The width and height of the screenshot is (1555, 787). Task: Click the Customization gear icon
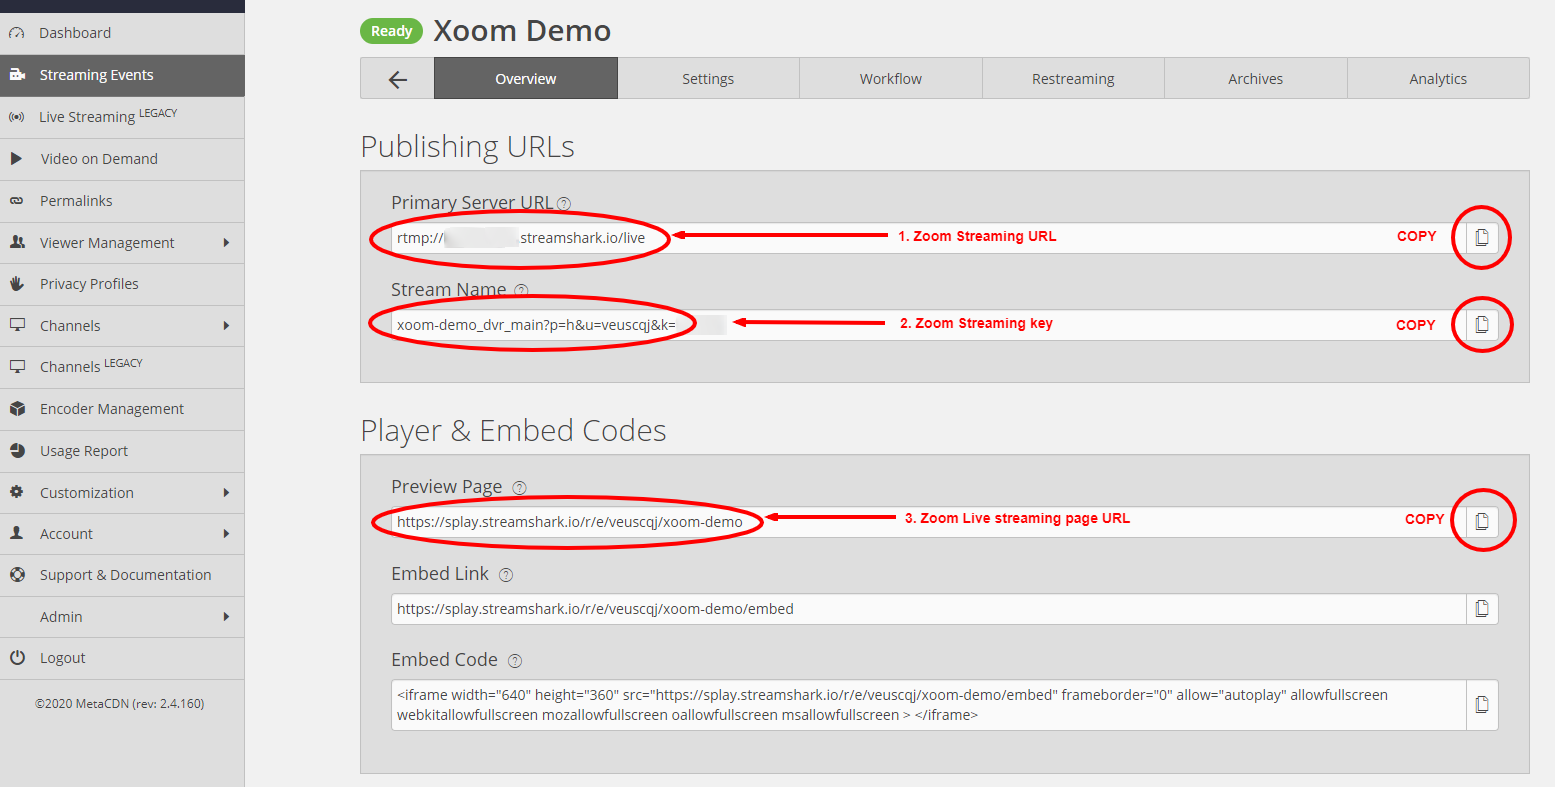(17, 493)
